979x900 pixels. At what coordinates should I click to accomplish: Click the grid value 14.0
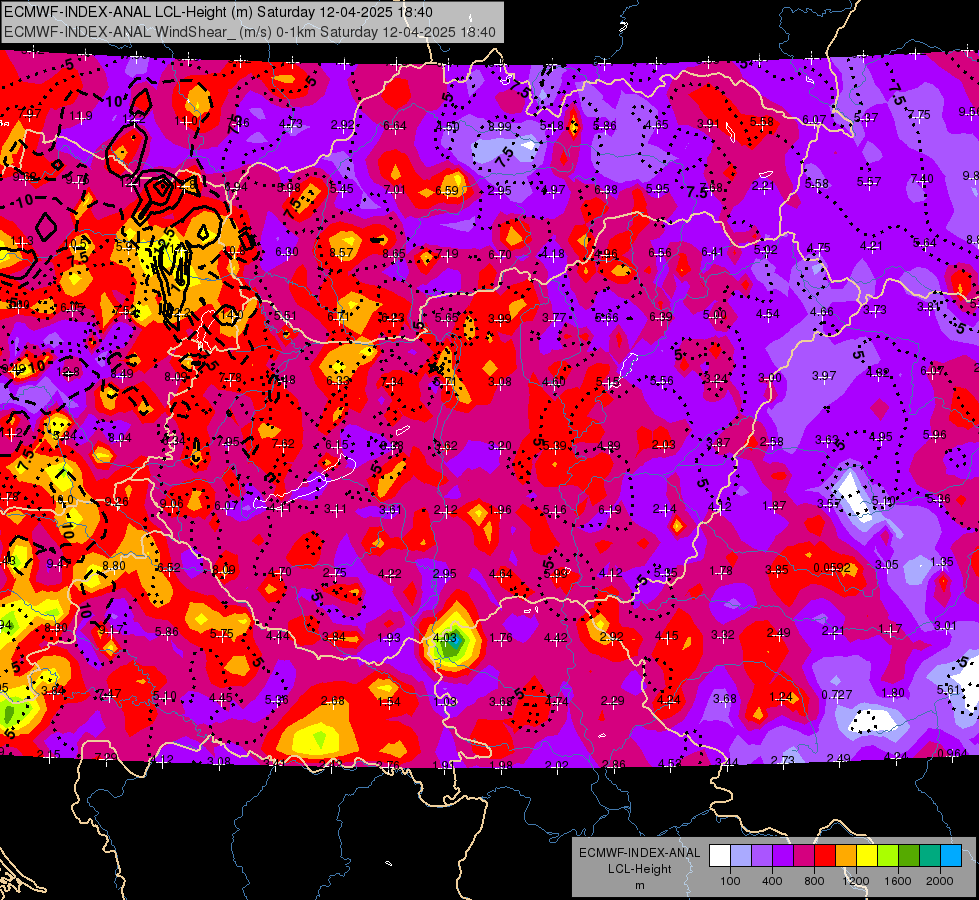[x=231, y=315]
